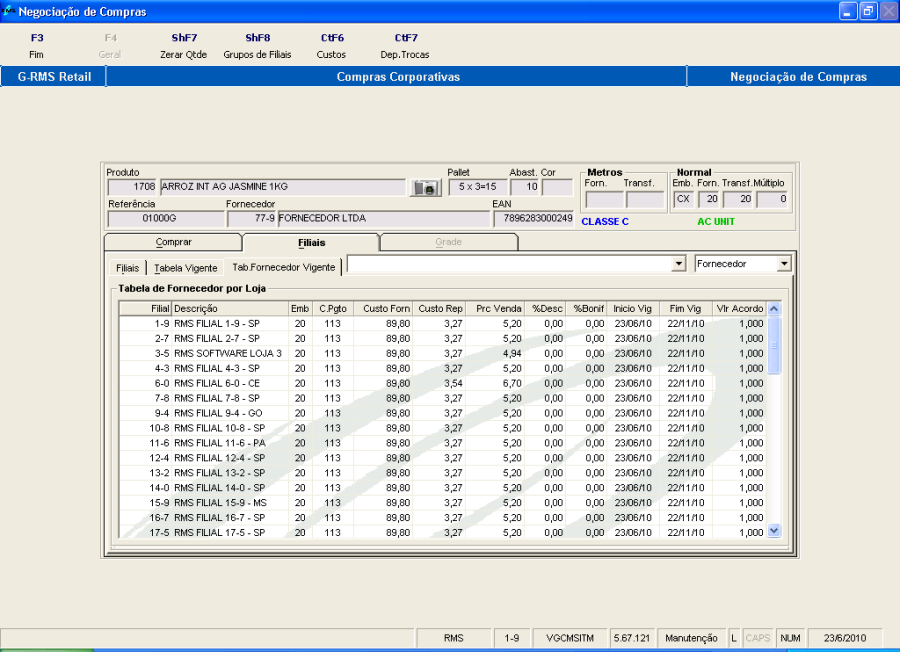
Task: Click the app icon in title bar
Action: click(9, 12)
